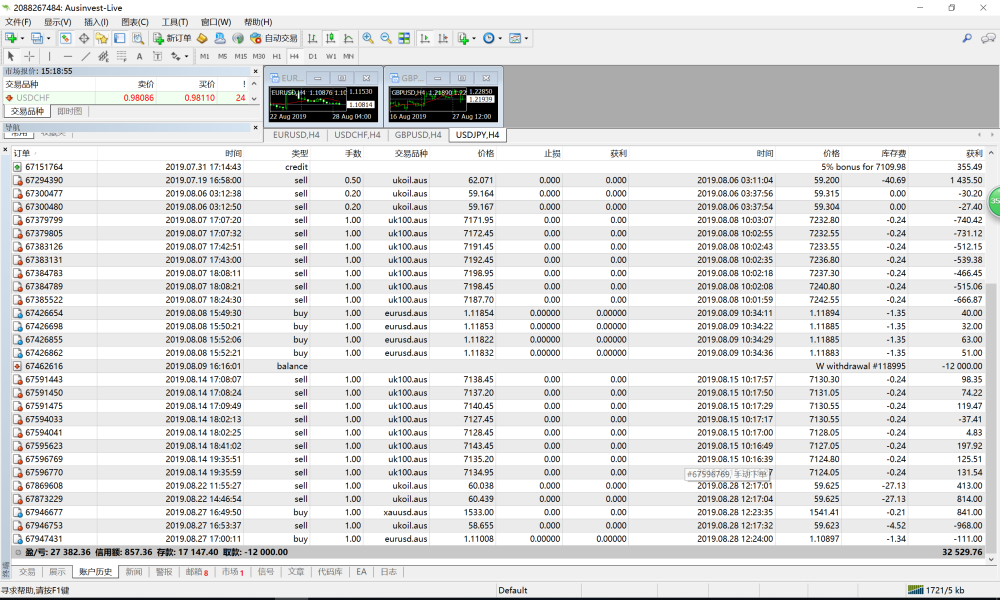Click the 新订单 (New Order) button
Screen dimensions: 1000x600
[x=172, y=38]
